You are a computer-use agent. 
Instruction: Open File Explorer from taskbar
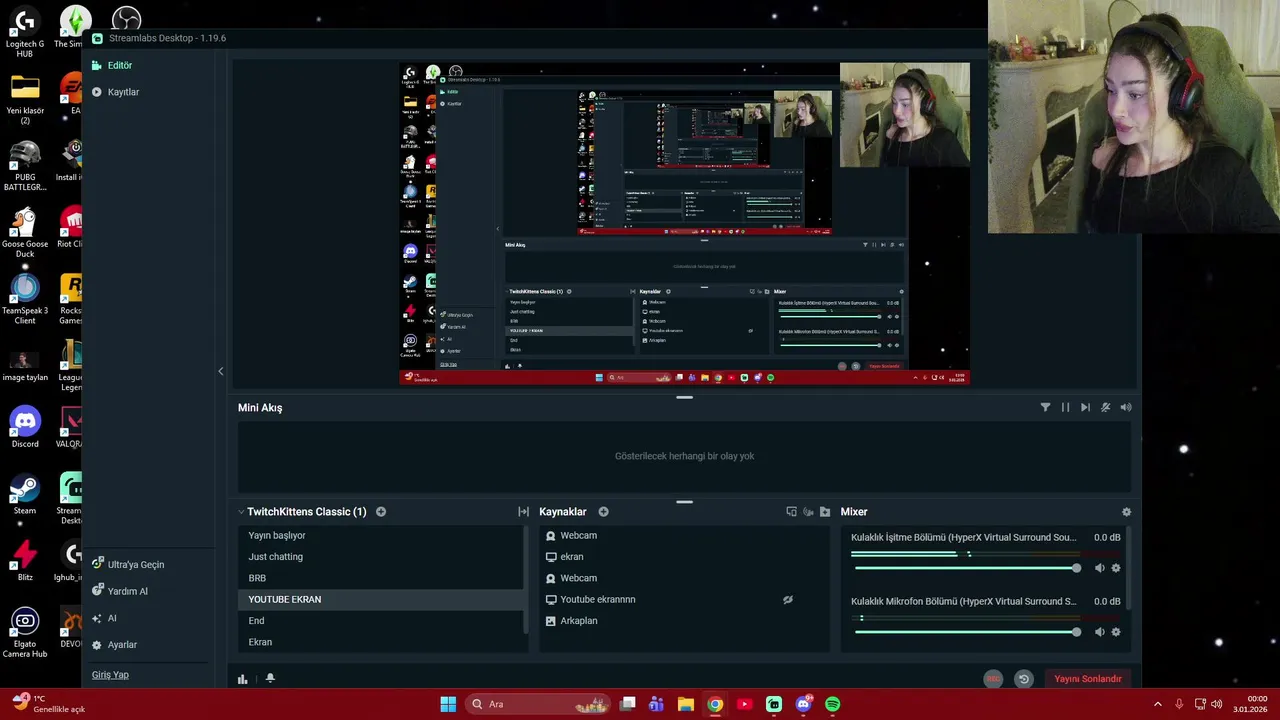tap(686, 704)
